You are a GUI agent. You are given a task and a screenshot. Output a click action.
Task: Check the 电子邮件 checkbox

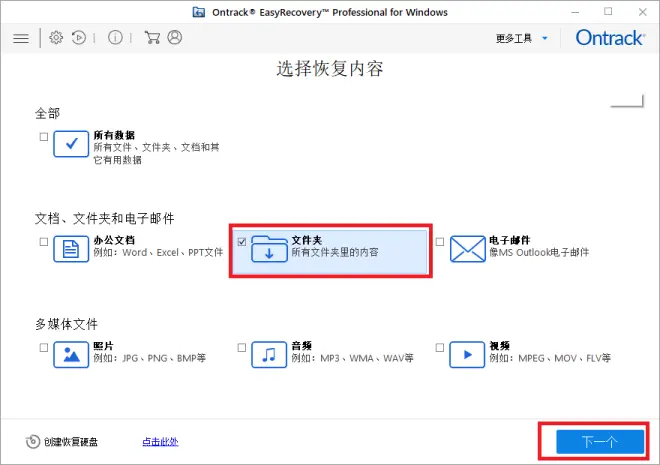click(x=440, y=242)
